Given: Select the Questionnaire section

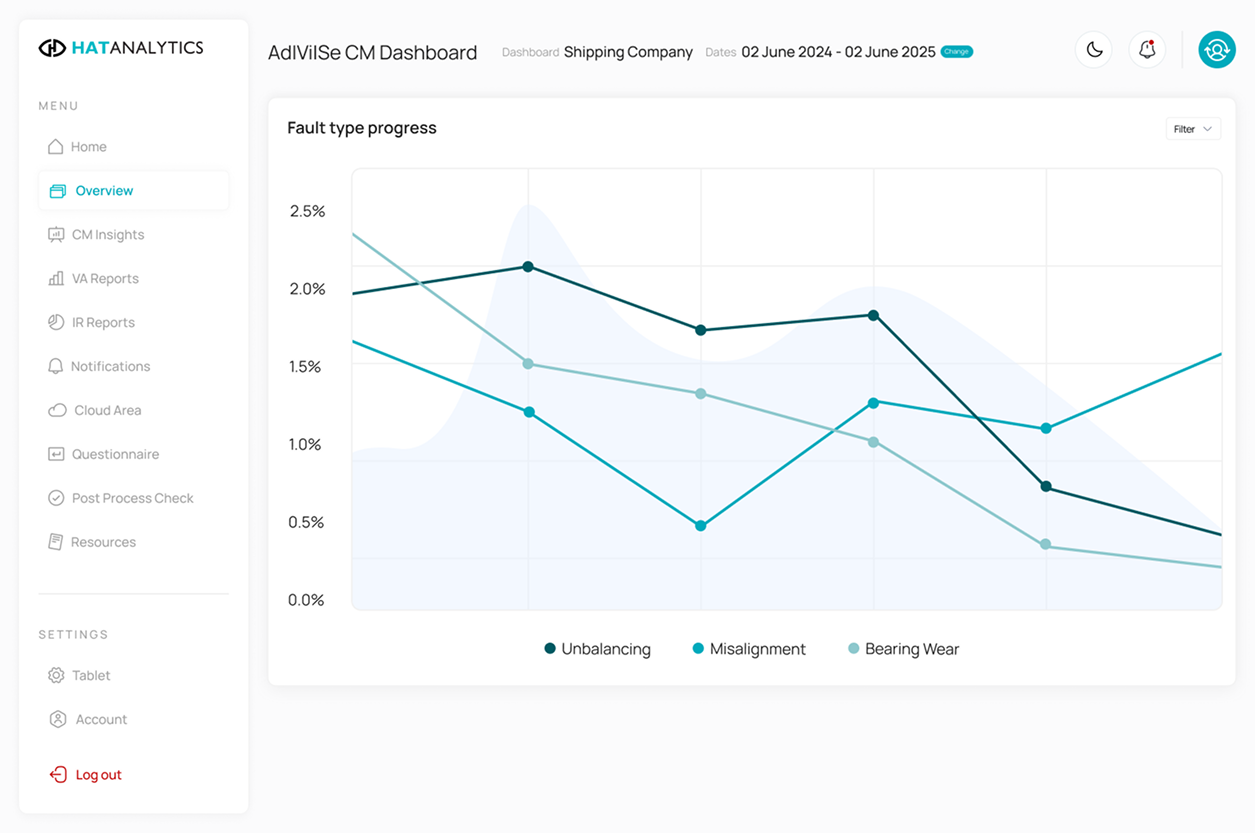Looking at the screenshot, I should 115,453.
